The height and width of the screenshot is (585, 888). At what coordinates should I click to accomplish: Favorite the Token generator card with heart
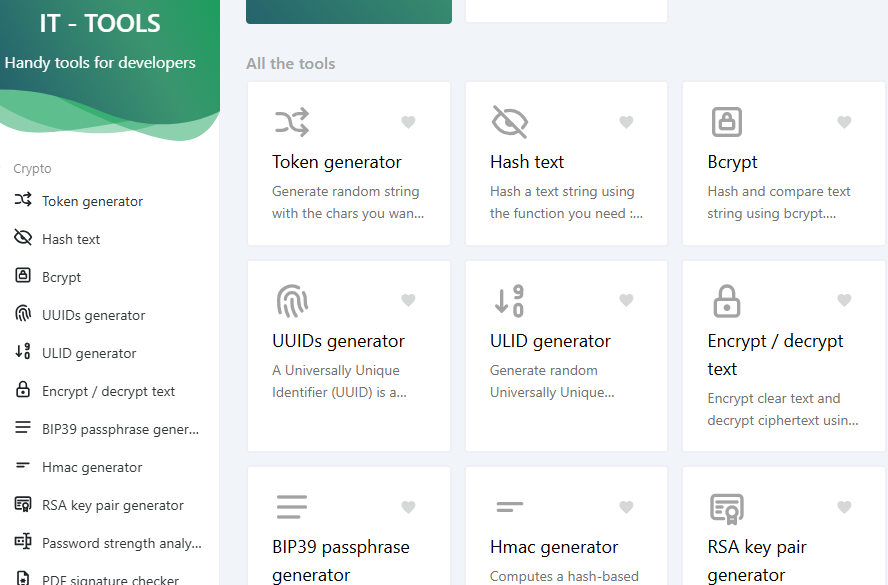[x=408, y=122]
